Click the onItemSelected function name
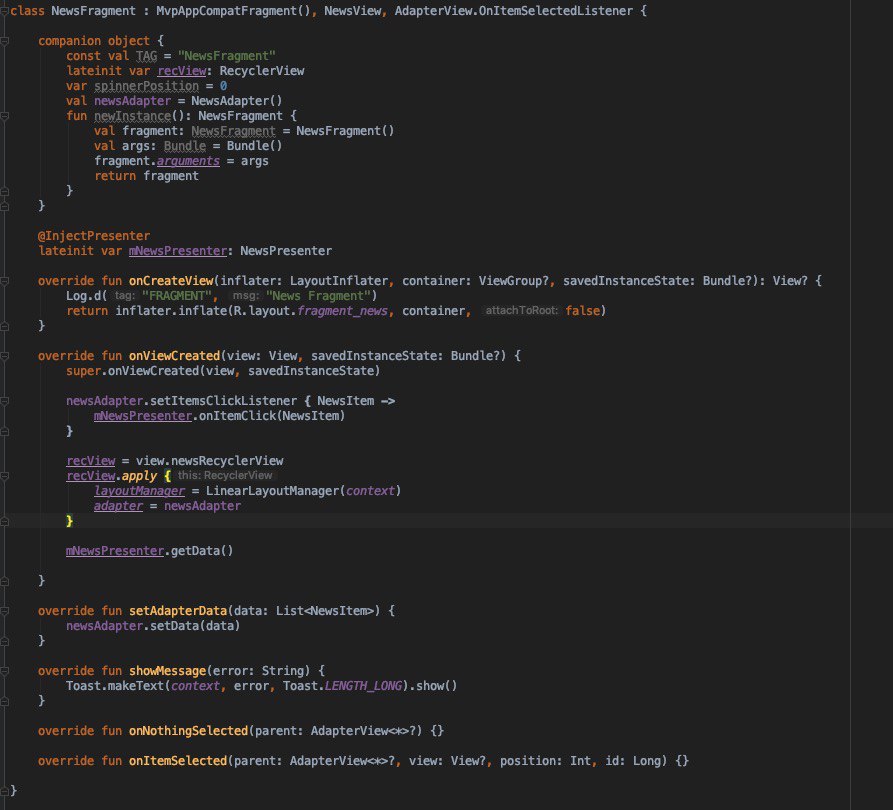893x810 pixels. click(x=178, y=761)
